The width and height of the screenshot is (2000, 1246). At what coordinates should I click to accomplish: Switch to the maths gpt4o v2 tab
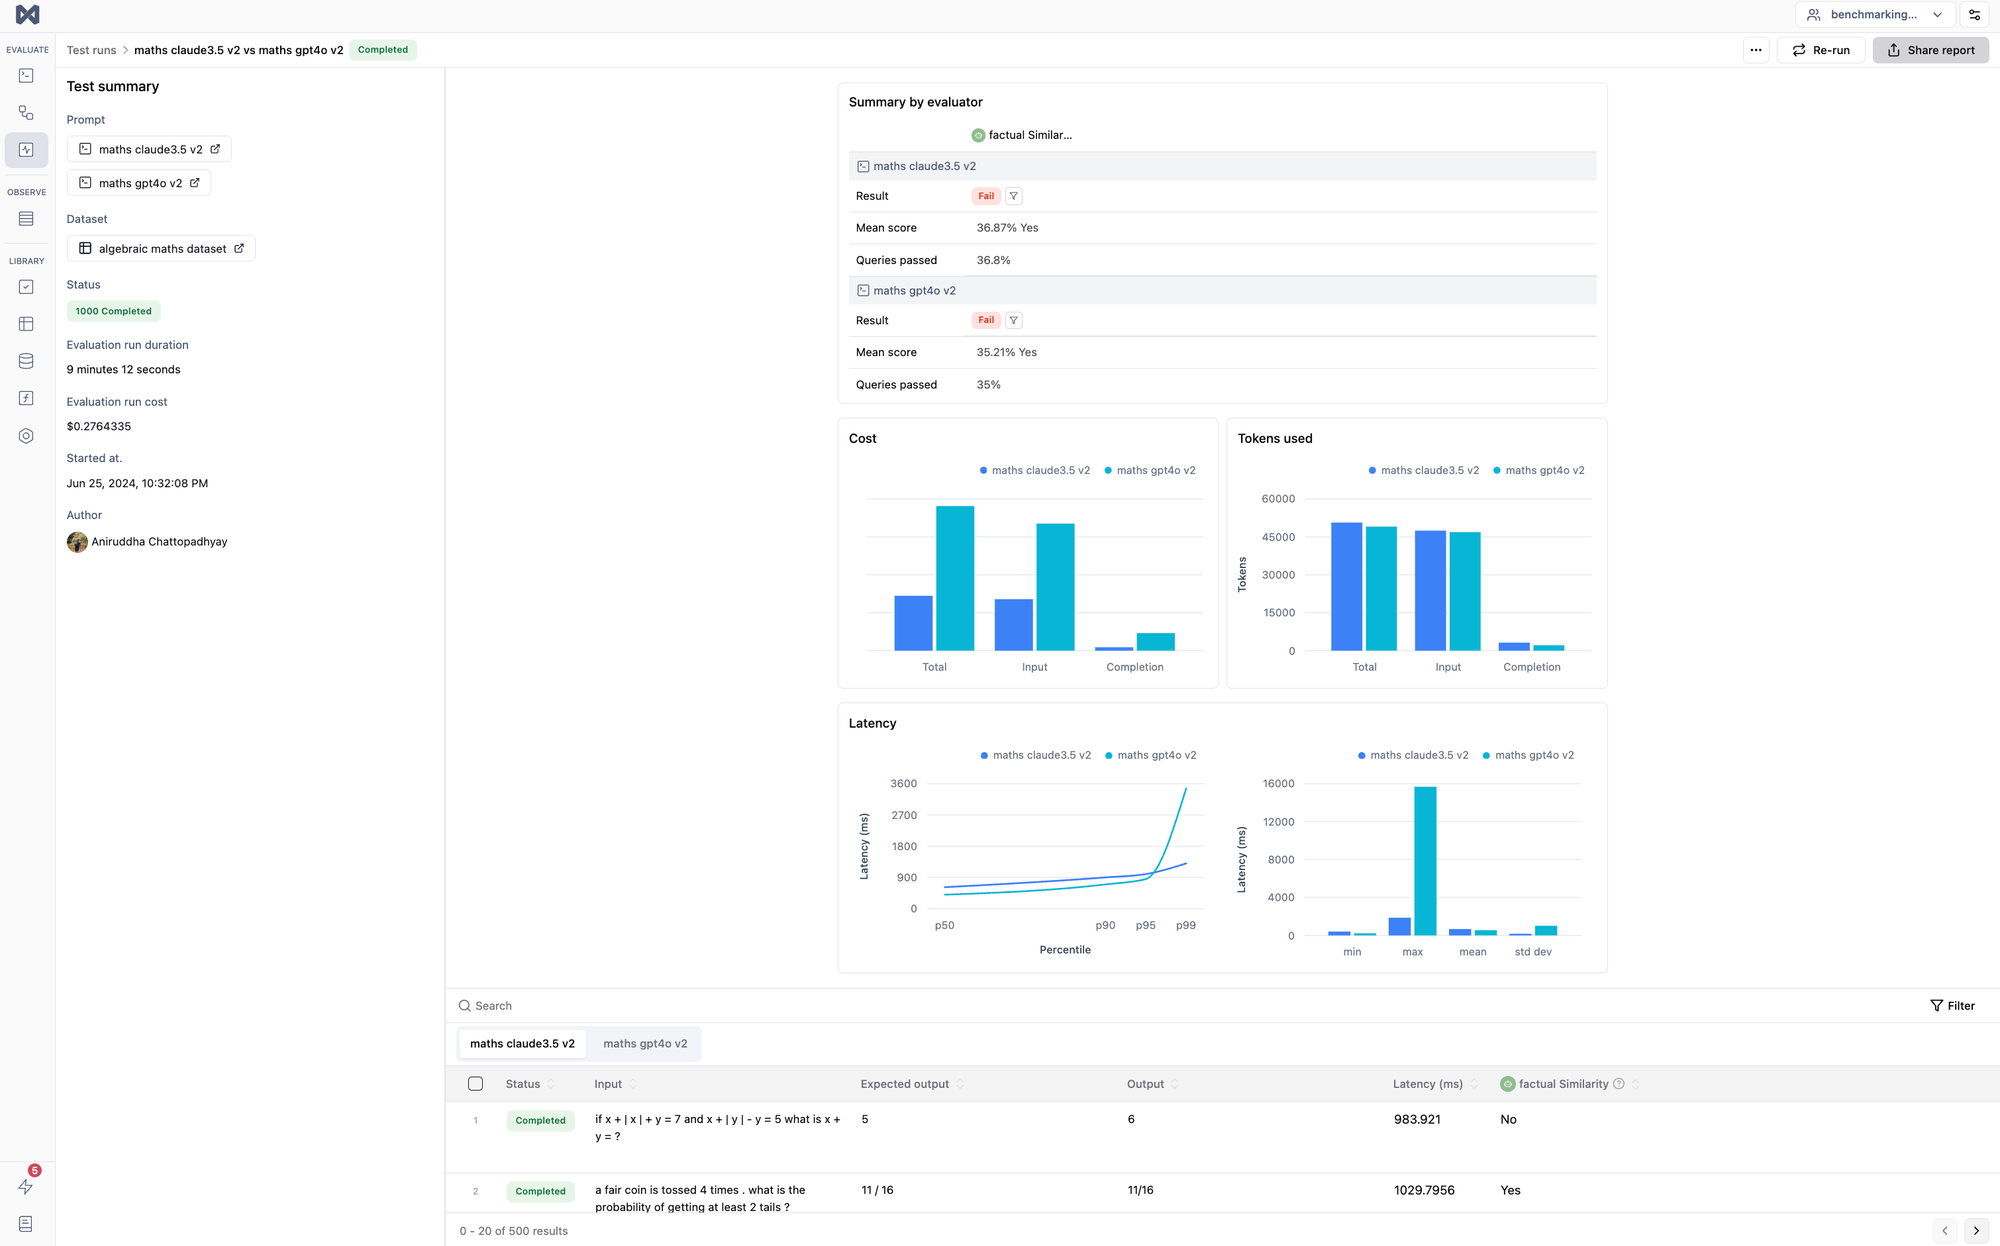point(645,1043)
